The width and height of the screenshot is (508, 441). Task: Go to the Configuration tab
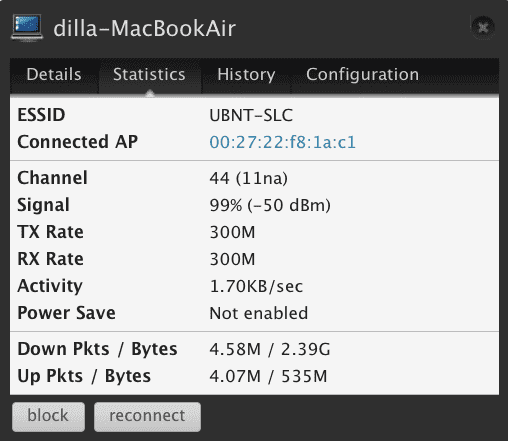point(362,75)
